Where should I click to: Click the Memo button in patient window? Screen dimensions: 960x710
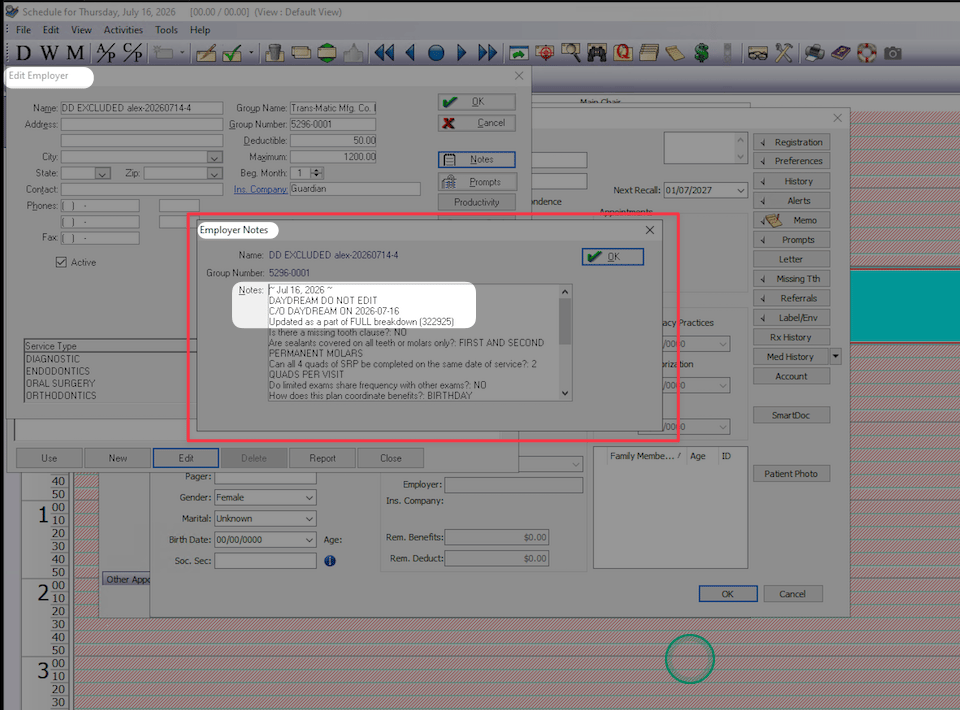click(x=792, y=220)
